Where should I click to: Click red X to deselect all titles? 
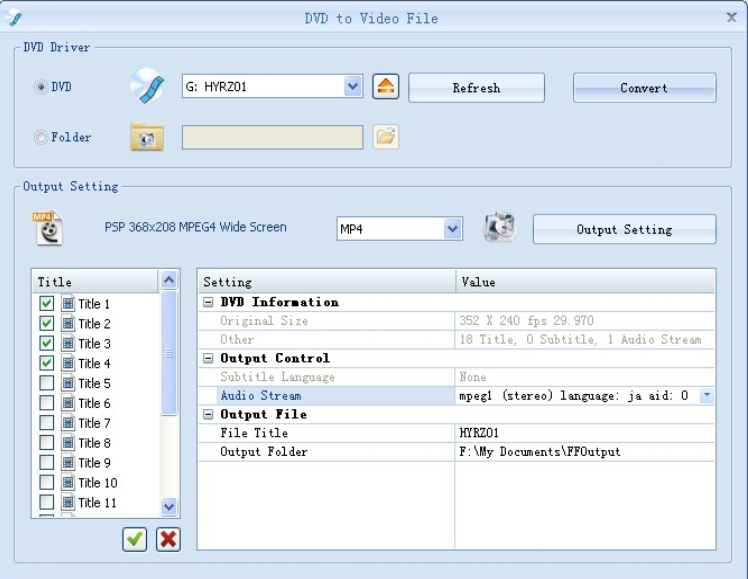click(x=168, y=539)
